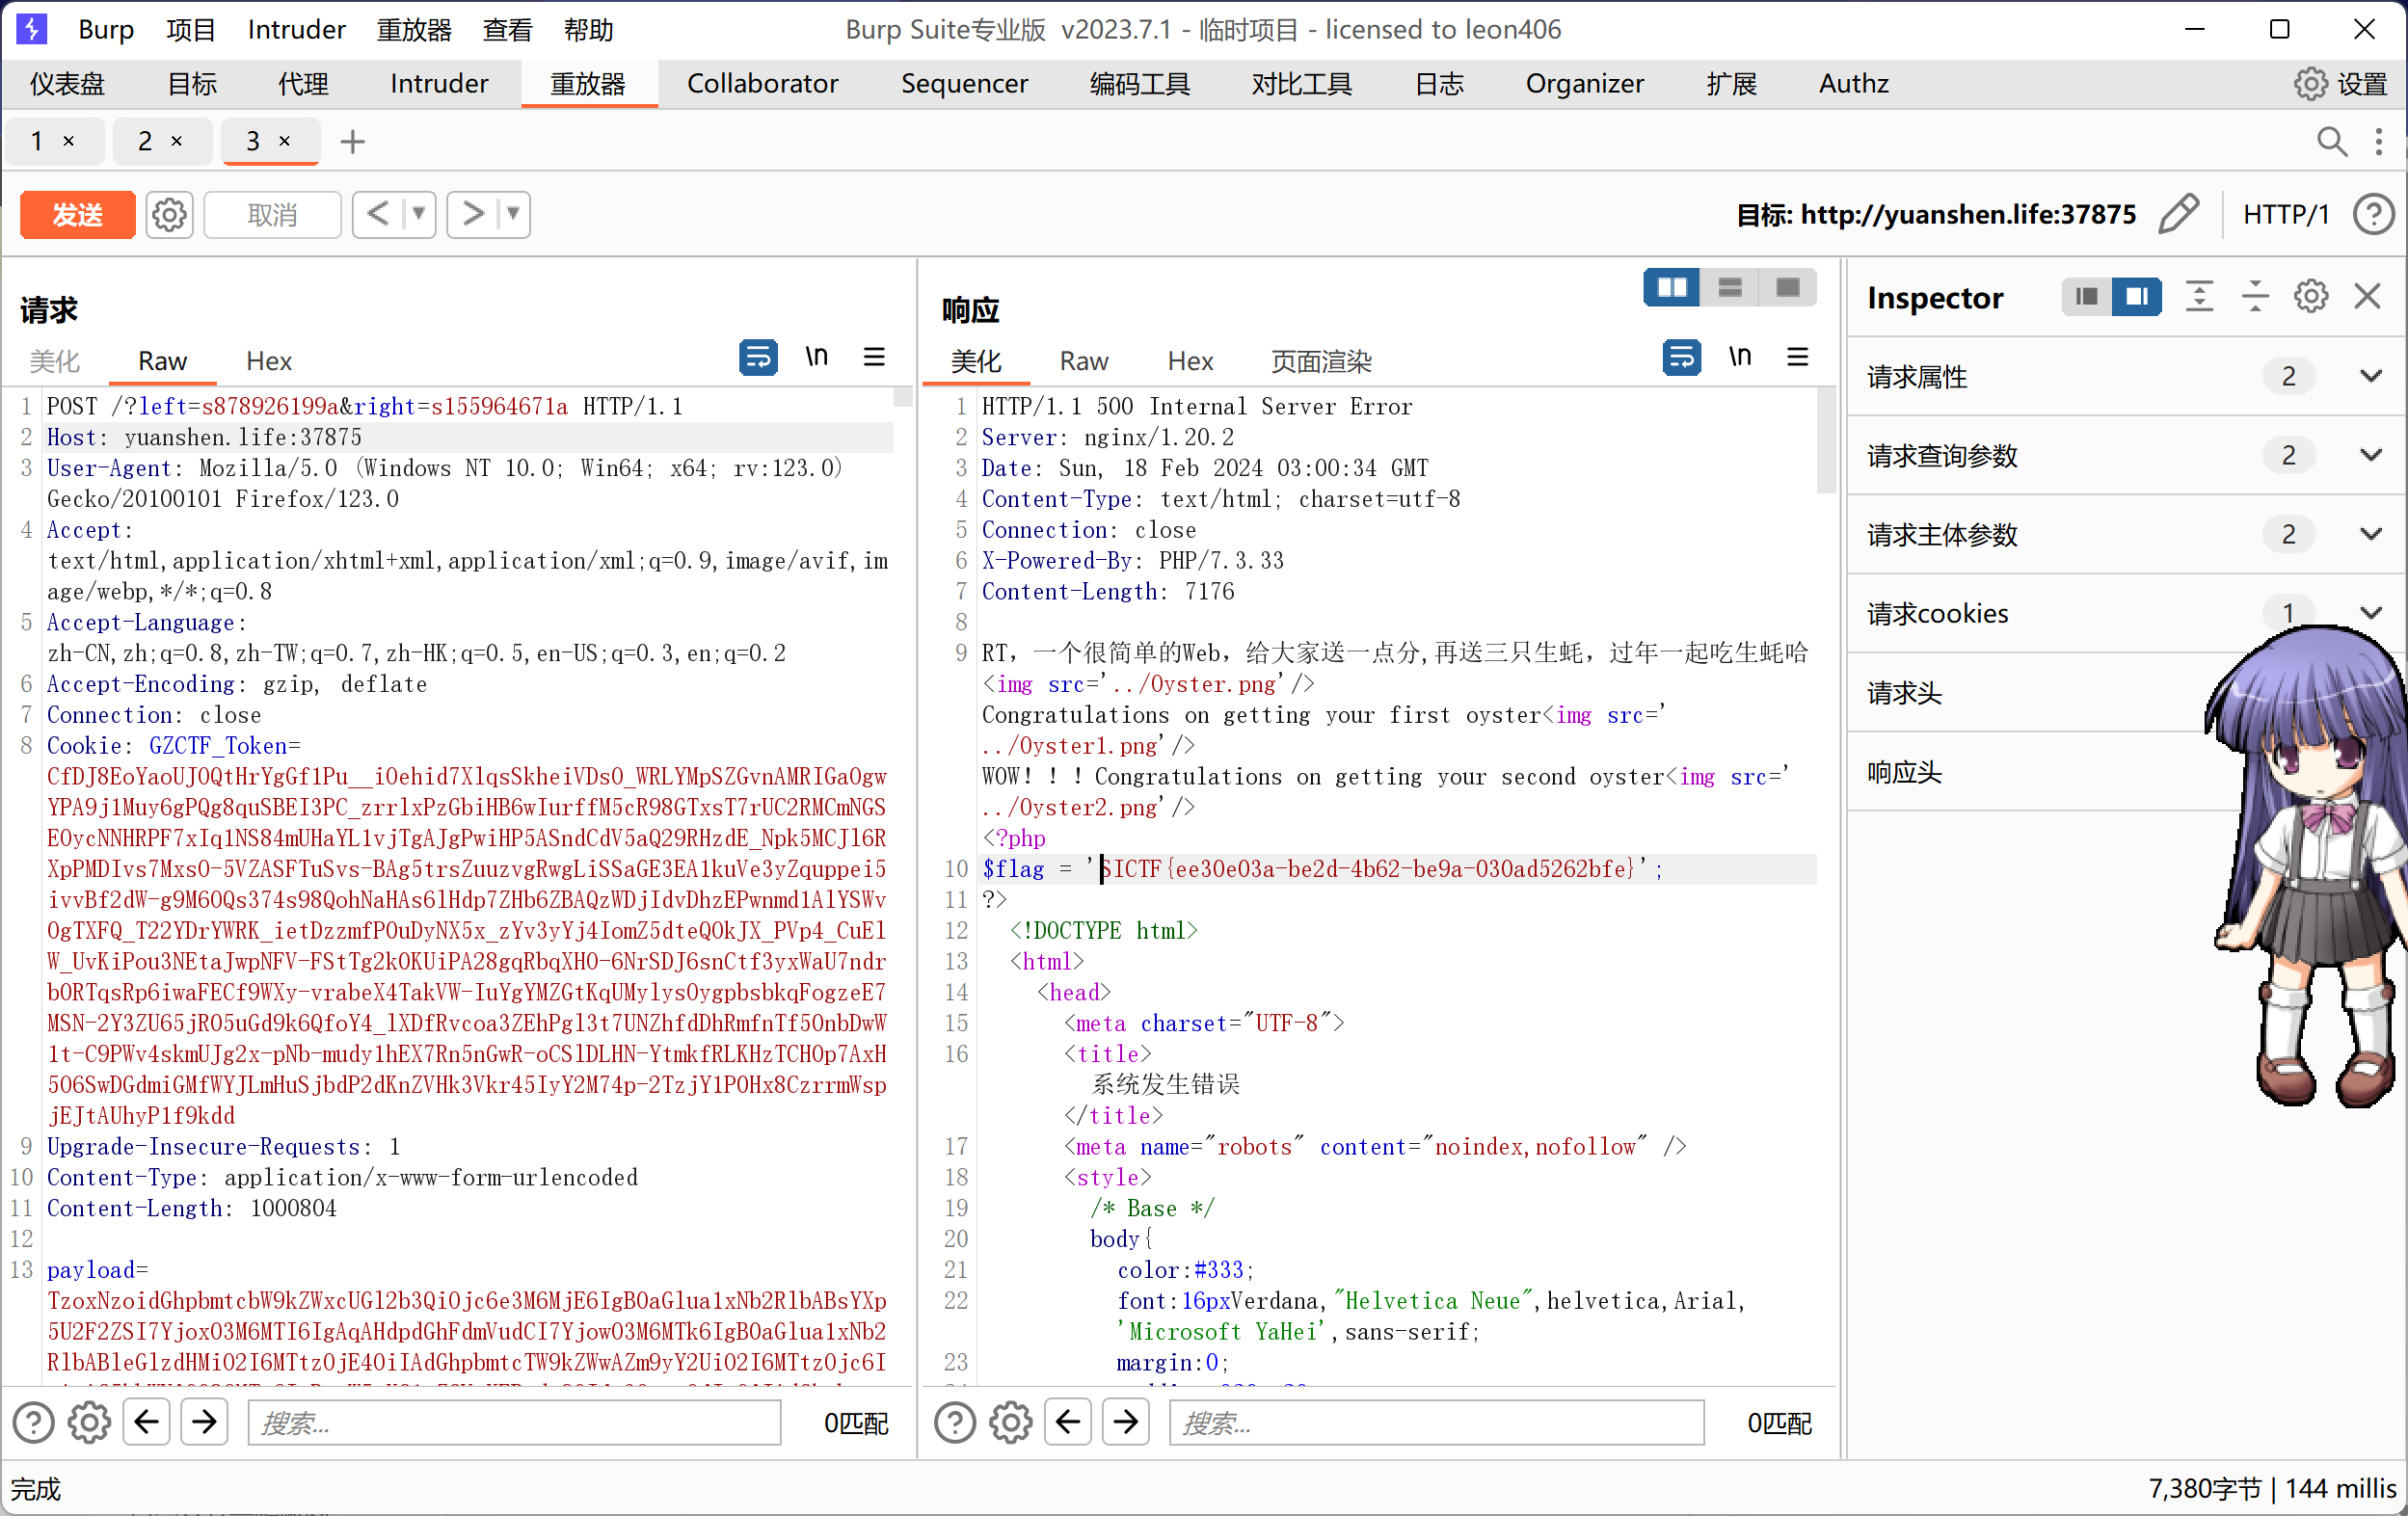Open history dropdown beside back arrow
Viewport: 2408px width, 1516px height.
pos(419,213)
